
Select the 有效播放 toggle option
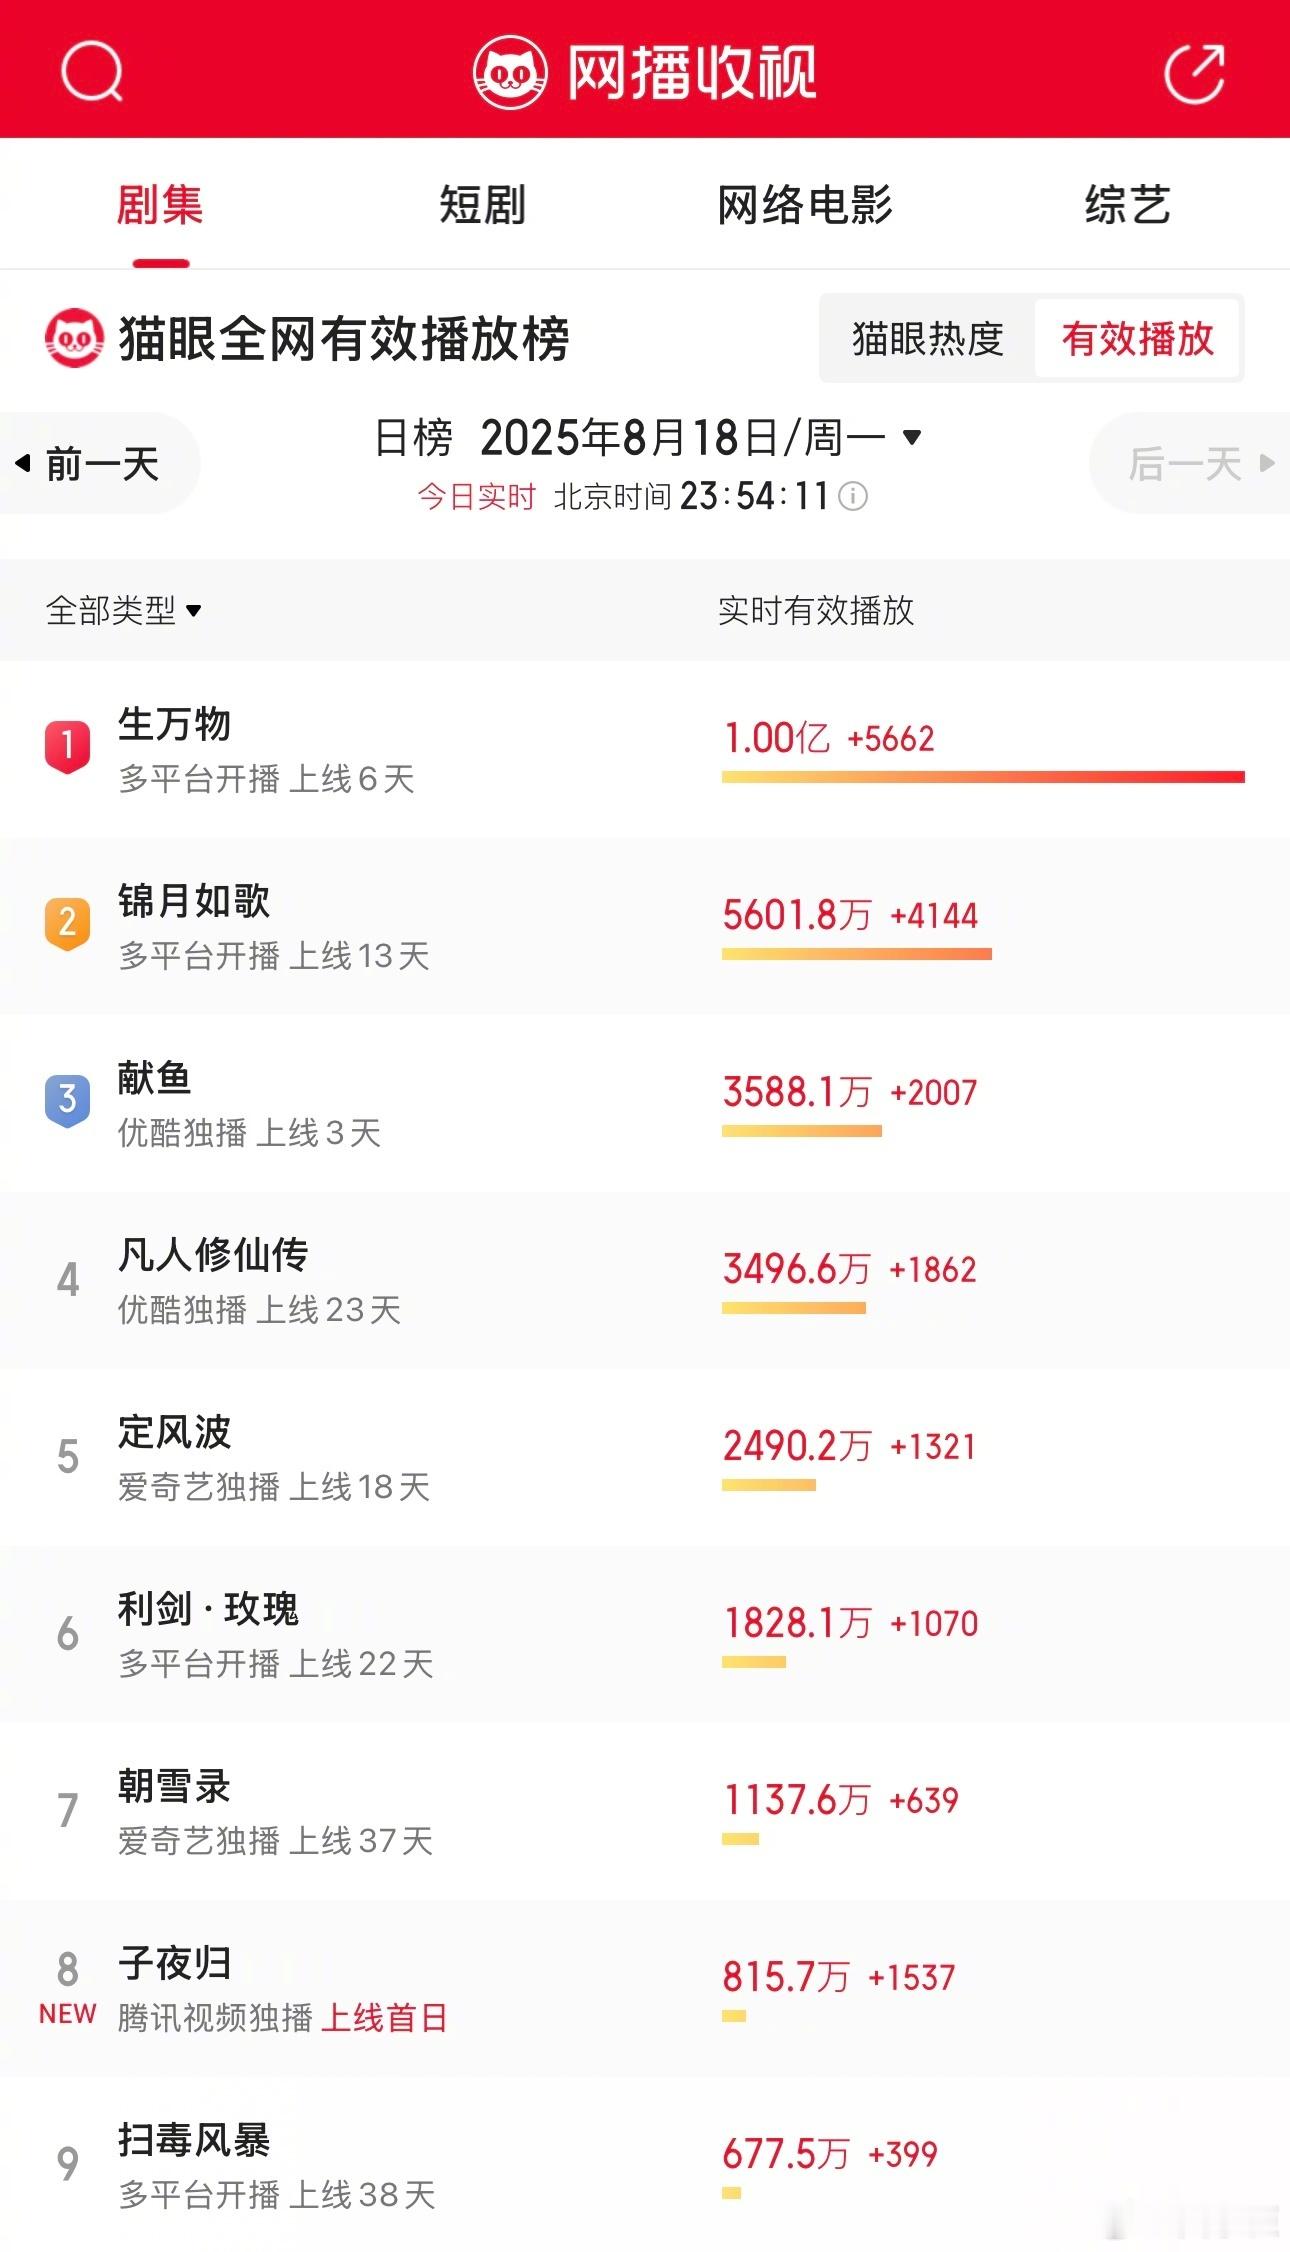(x=1138, y=339)
